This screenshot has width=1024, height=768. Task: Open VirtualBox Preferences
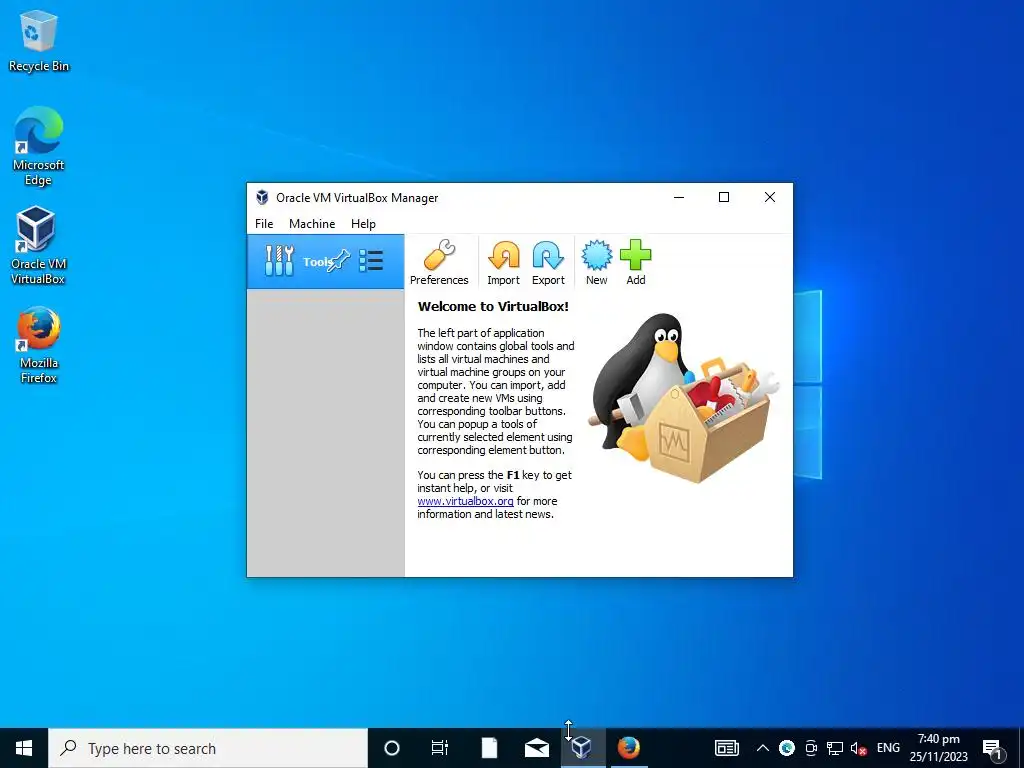(439, 263)
